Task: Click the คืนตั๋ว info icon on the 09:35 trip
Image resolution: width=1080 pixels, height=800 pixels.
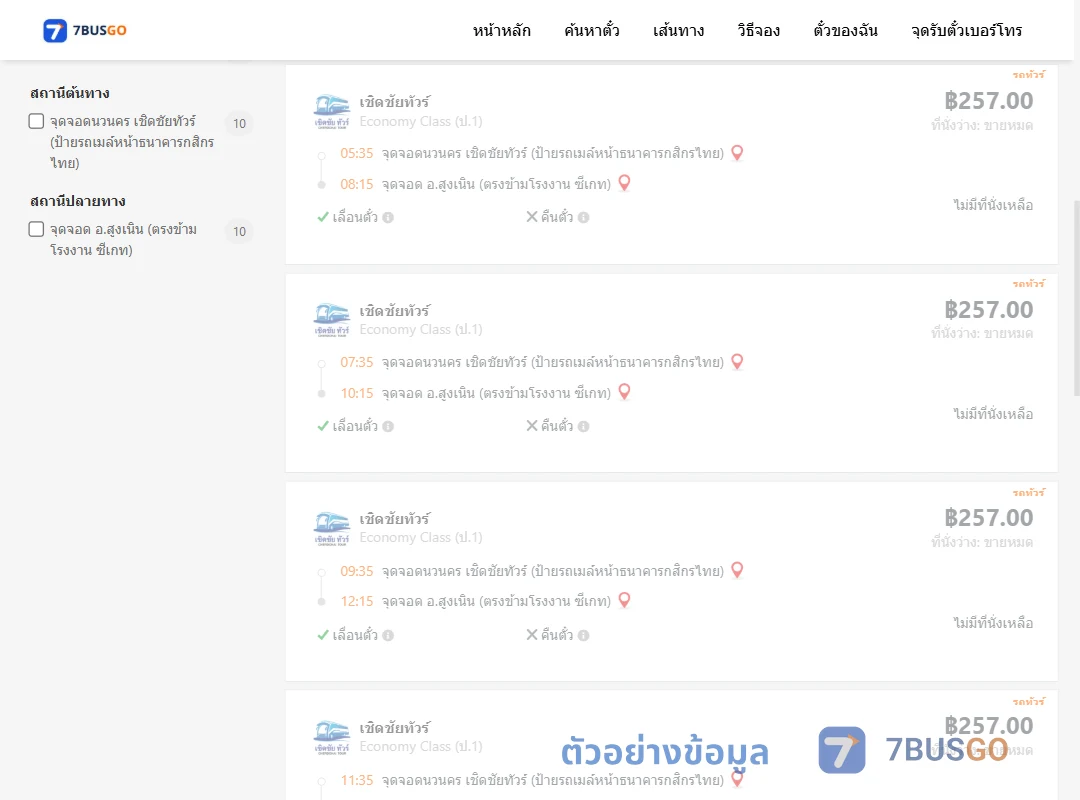Action: (x=583, y=635)
